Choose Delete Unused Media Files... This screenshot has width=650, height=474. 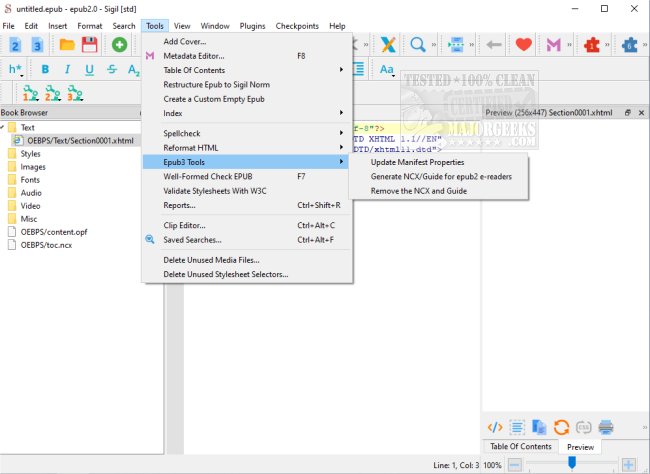point(247,260)
